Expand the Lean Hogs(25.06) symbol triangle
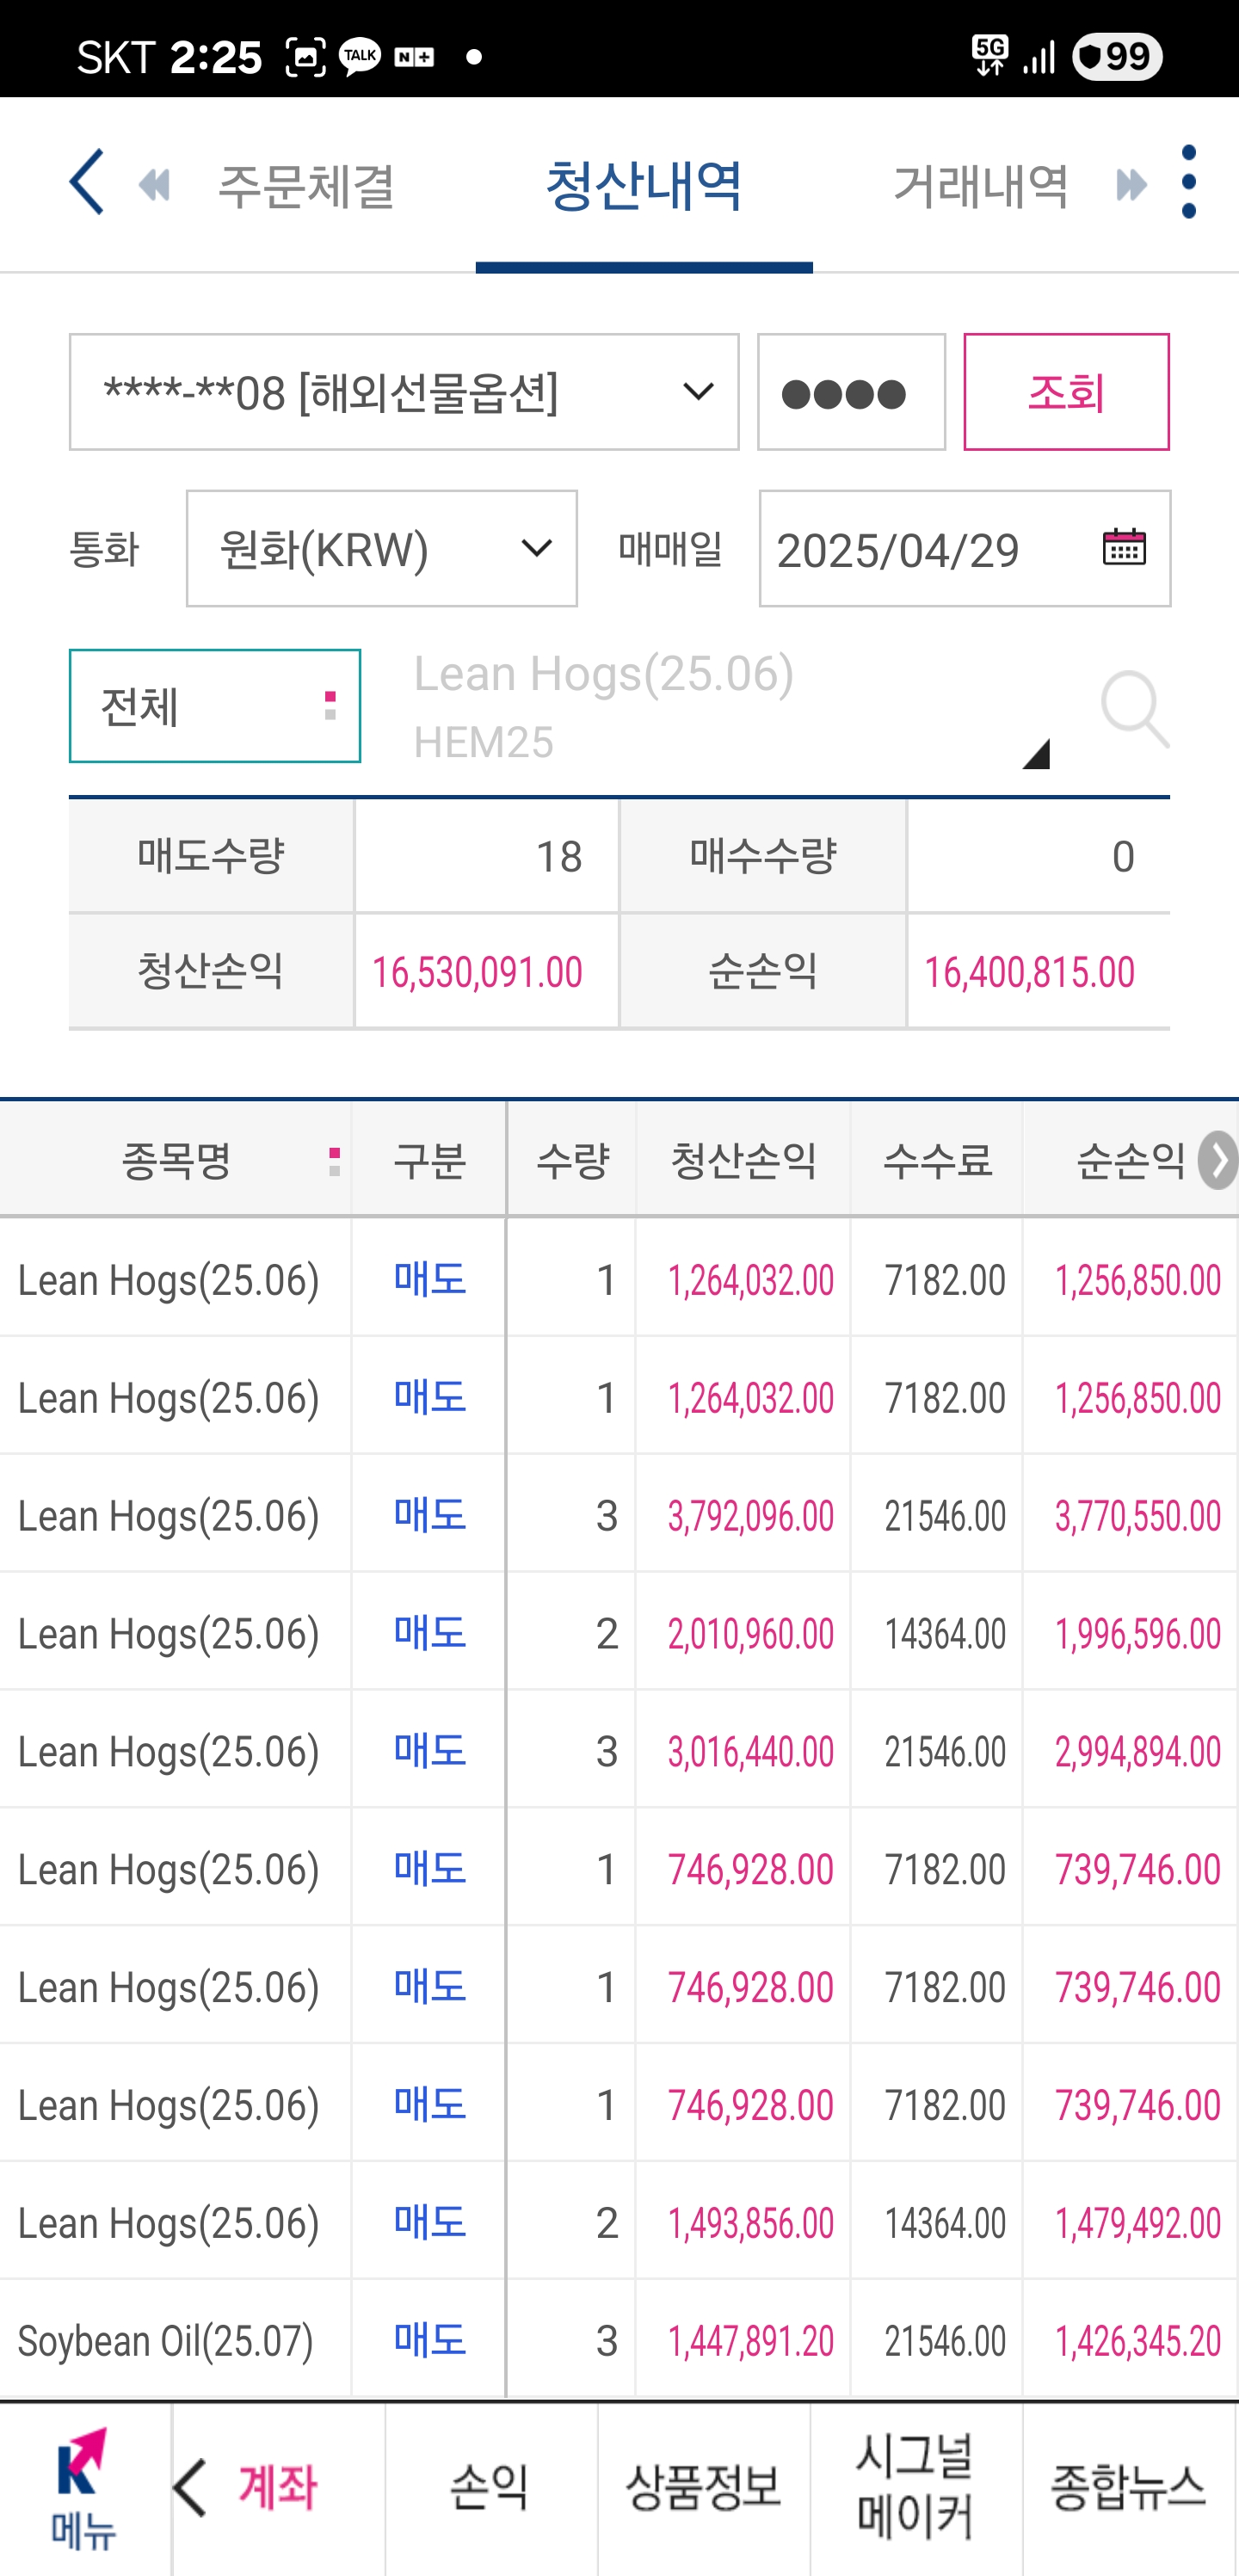The width and height of the screenshot is (1239, 2576). pyautogui.click(x=1036, y=753)
